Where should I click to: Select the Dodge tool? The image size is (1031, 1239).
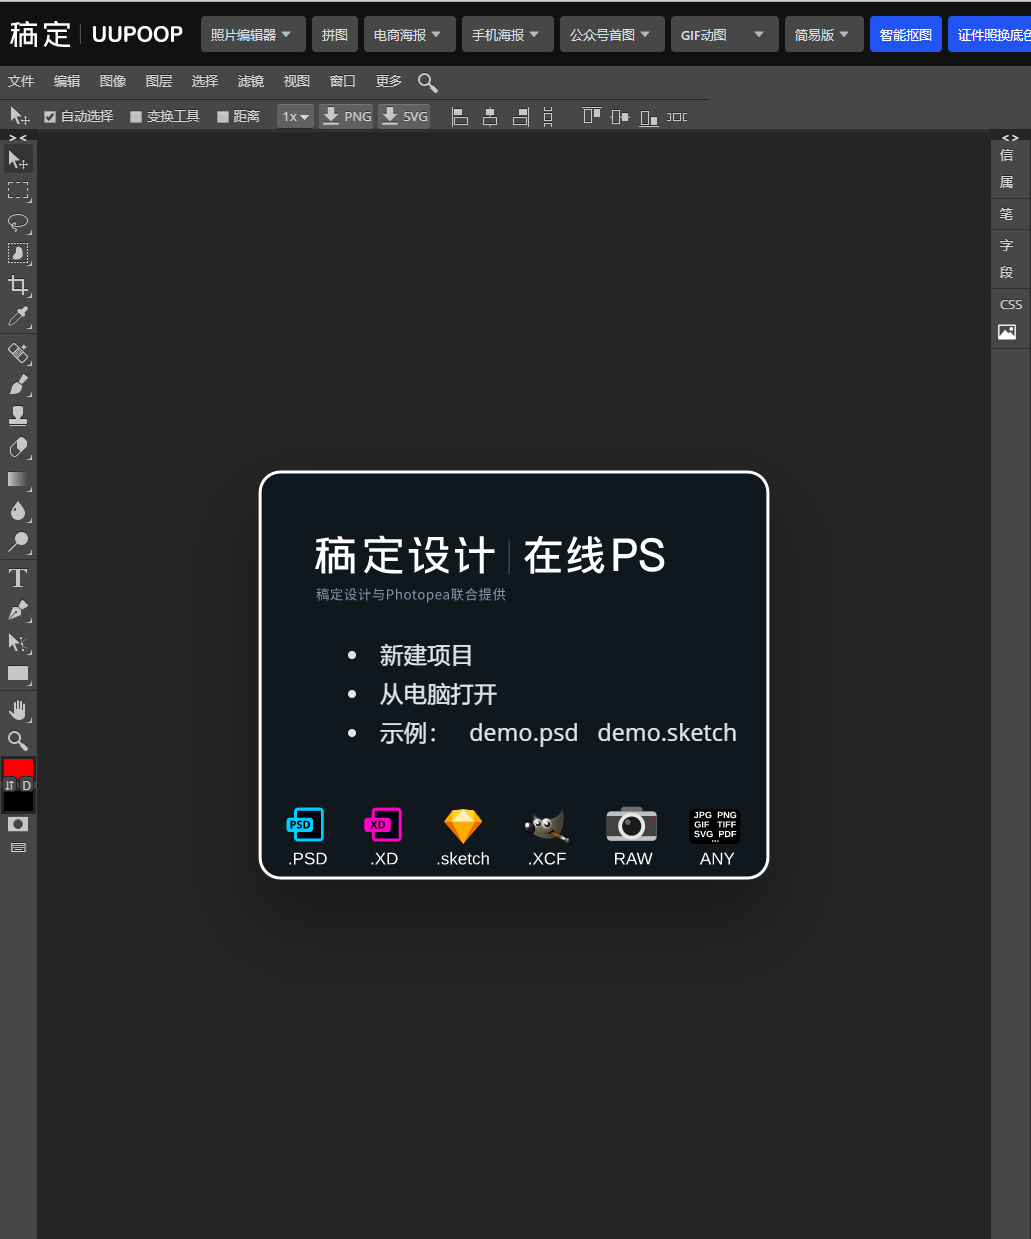click(18, 542)
